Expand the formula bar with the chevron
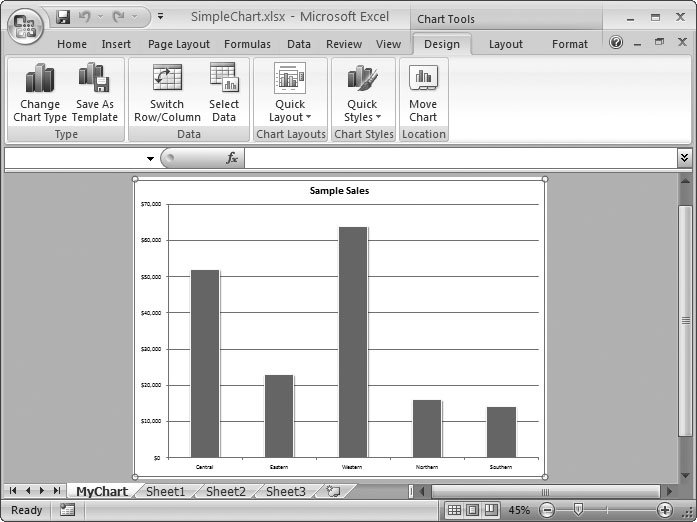Image resolution: width=697 pixels, height=522 pixels. [684, 157]
